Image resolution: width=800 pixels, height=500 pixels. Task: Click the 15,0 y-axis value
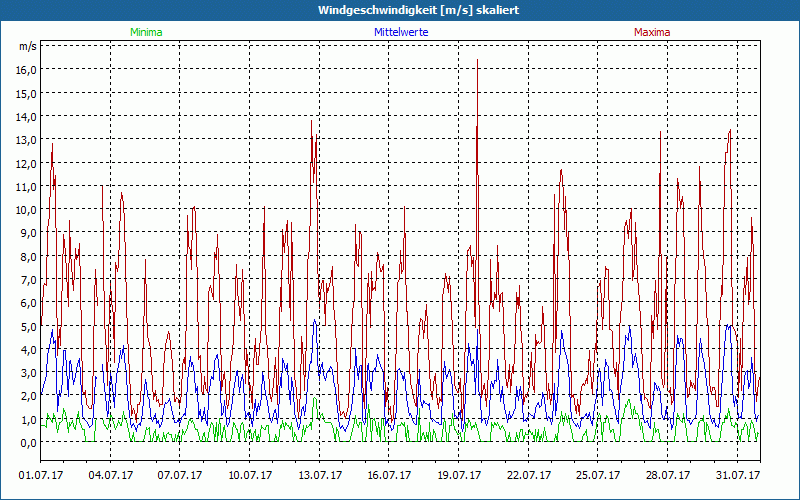click(27, 93)
